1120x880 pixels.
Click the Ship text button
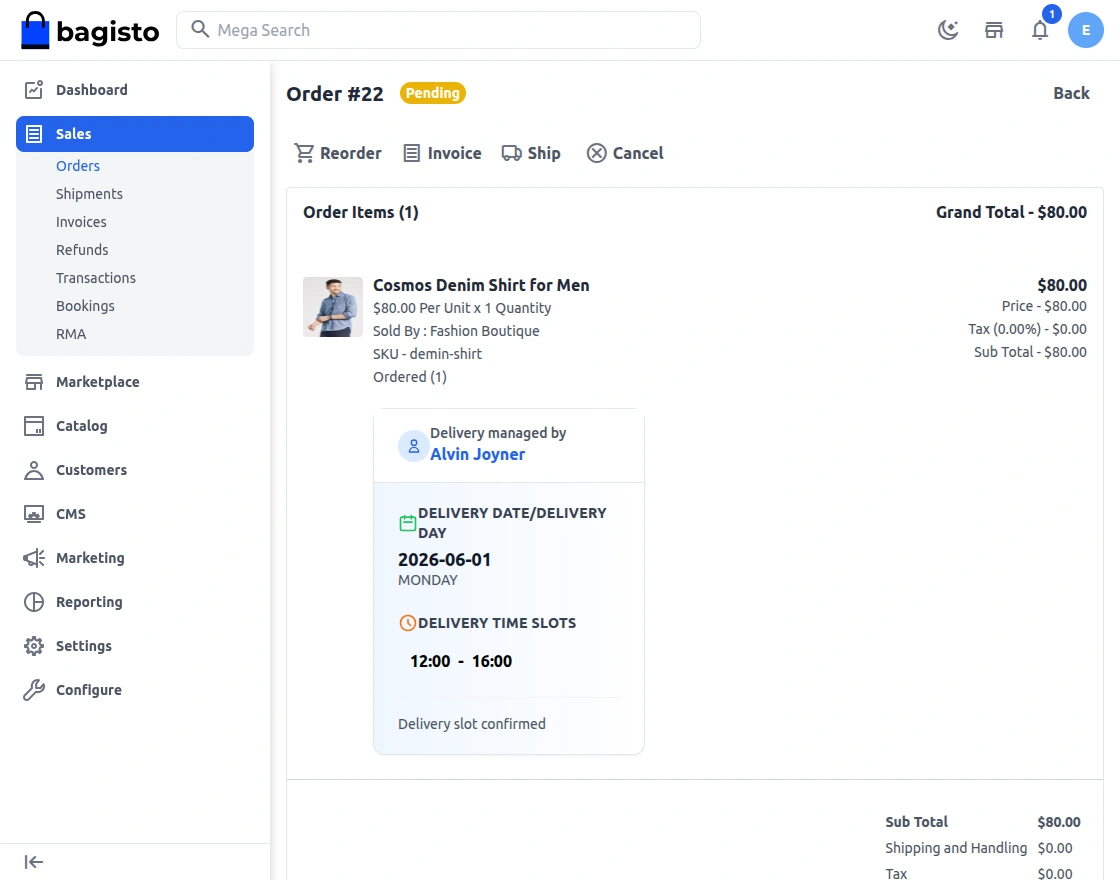pos(544,154)
